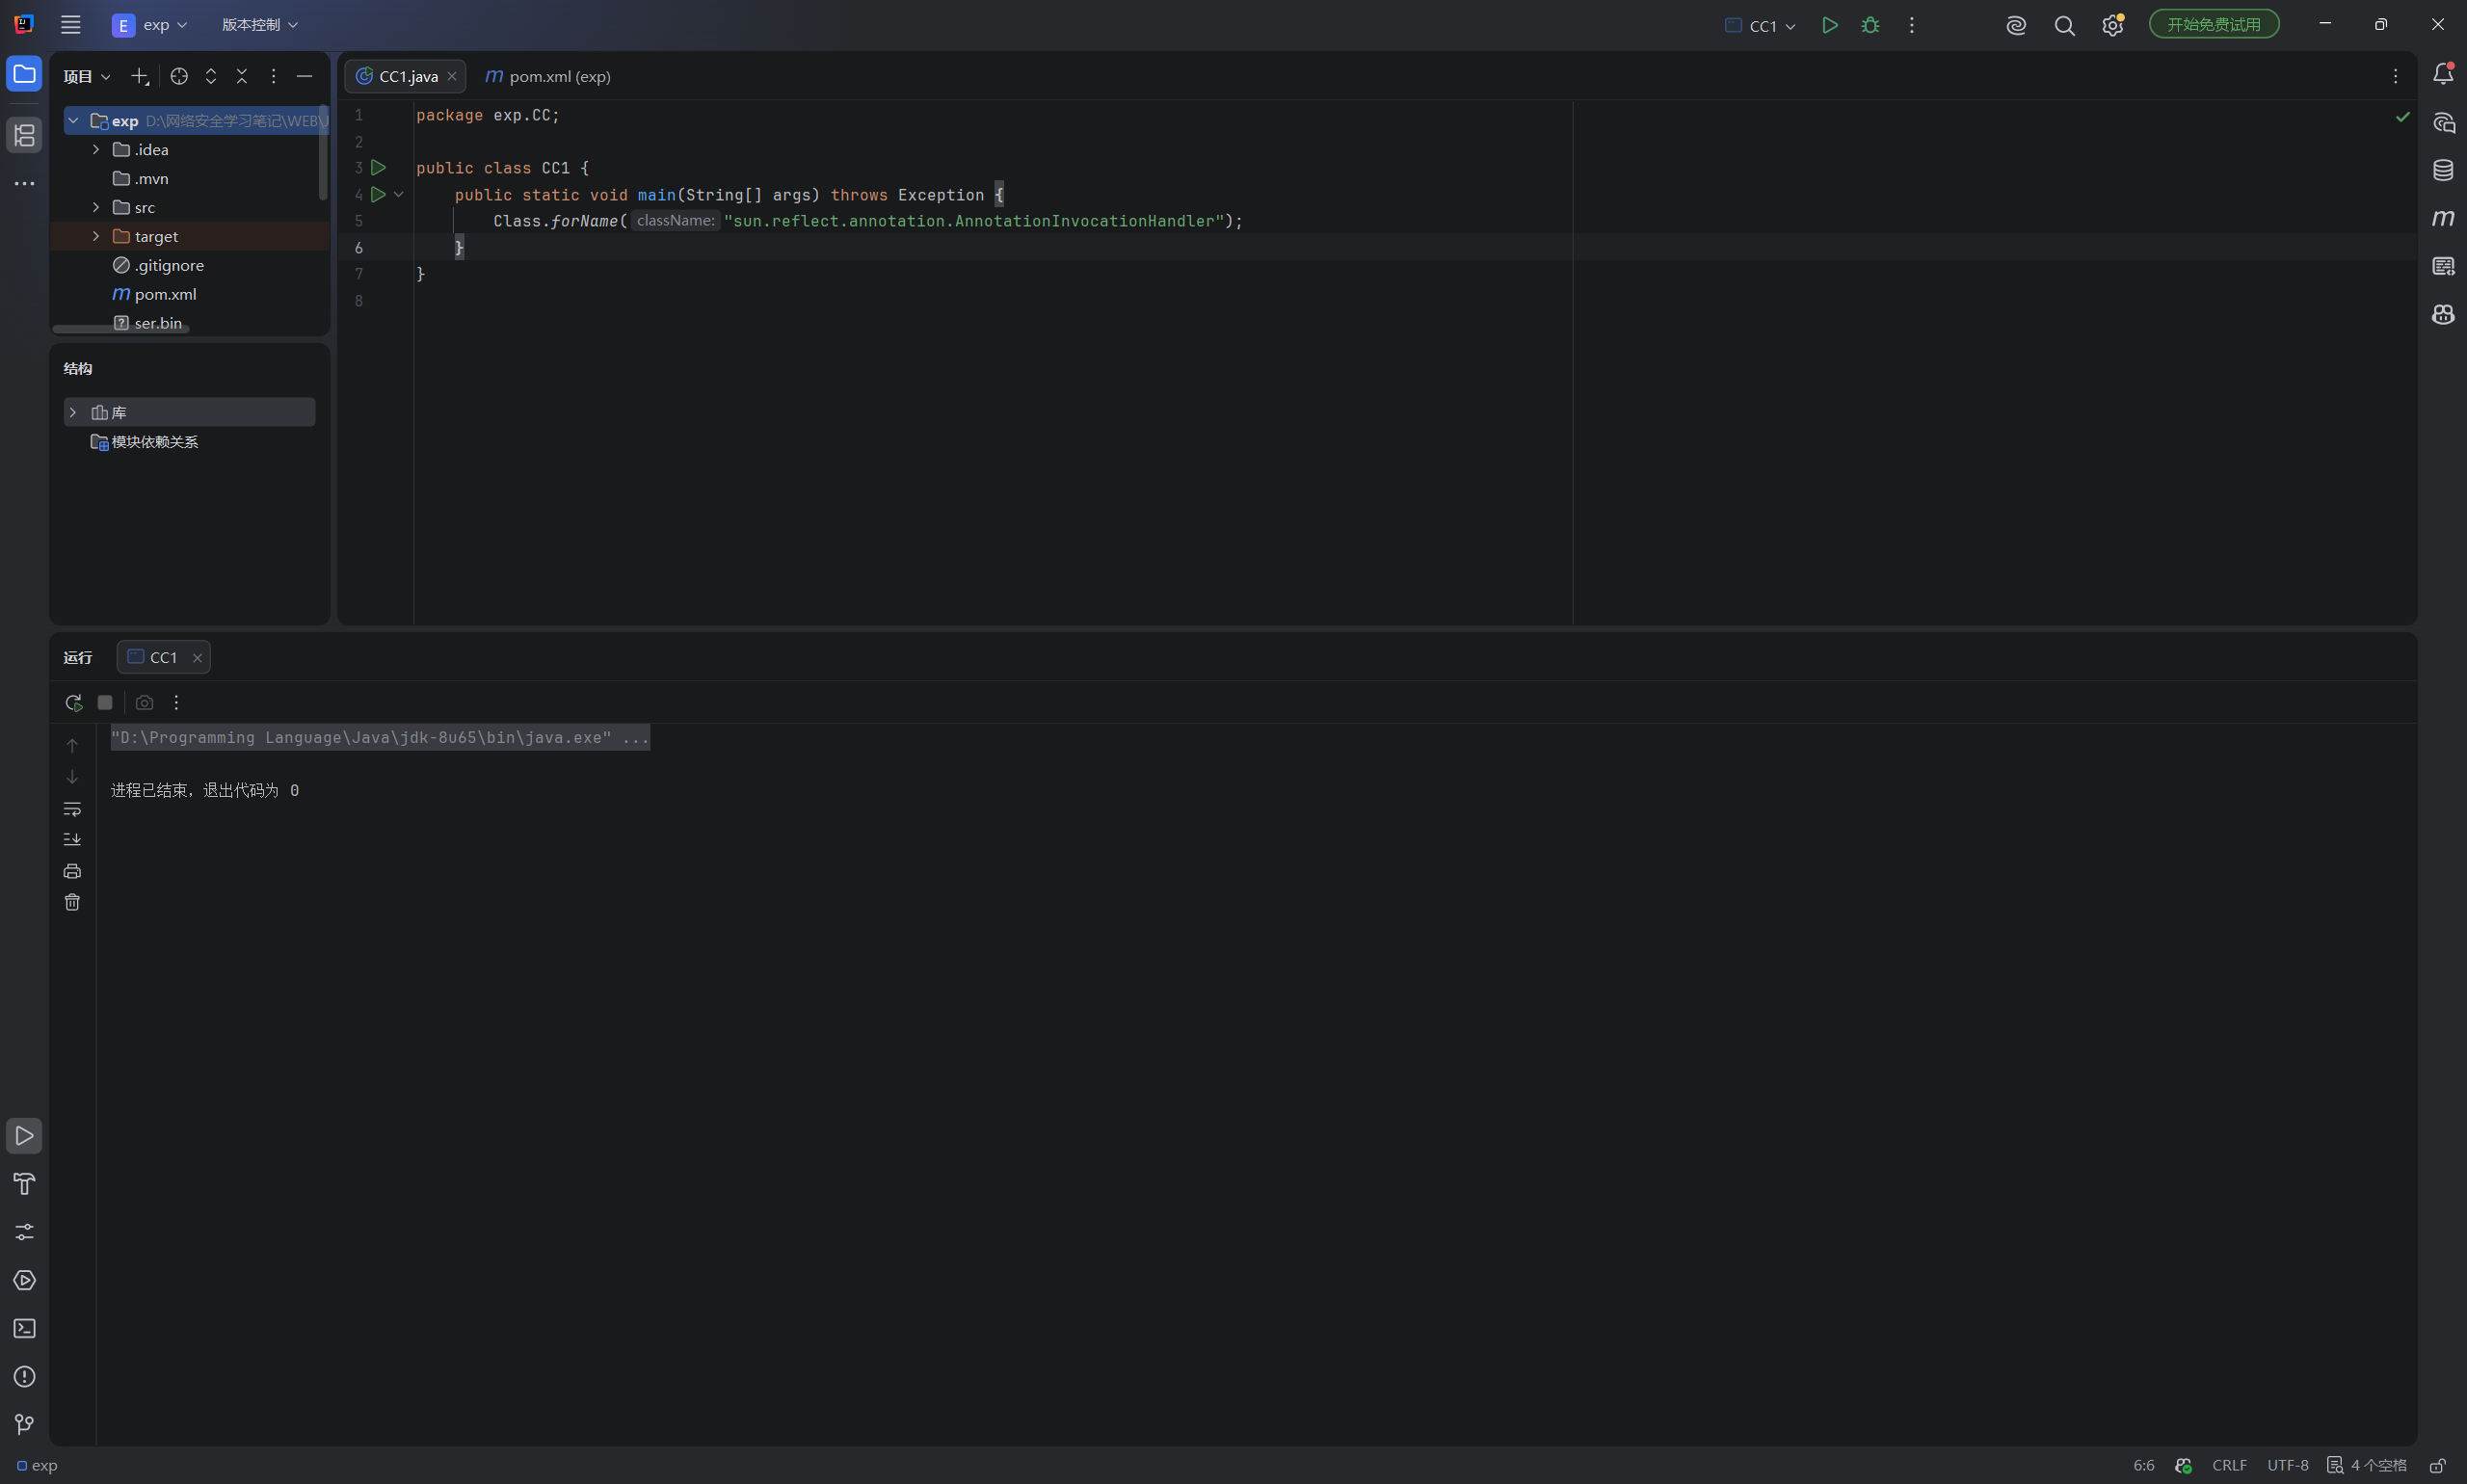Click the project tree vertical scrollbar
2467x1484 pixels.
323,153
